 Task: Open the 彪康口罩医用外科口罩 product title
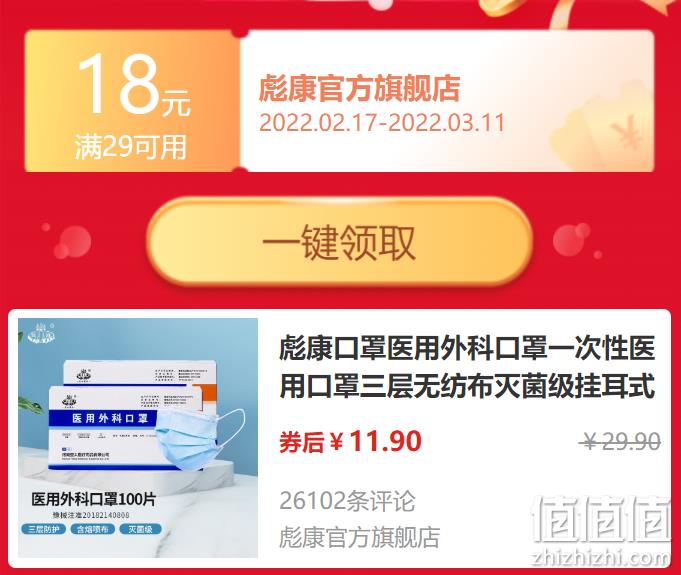tap(467, 367)
